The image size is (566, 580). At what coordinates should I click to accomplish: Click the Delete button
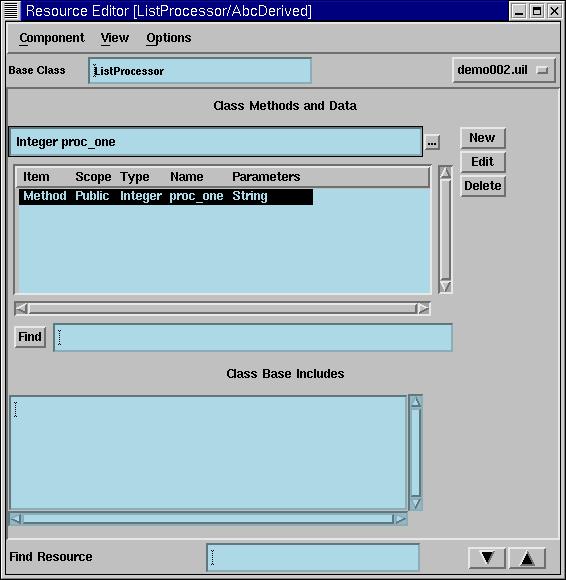(x=482, y=186)
